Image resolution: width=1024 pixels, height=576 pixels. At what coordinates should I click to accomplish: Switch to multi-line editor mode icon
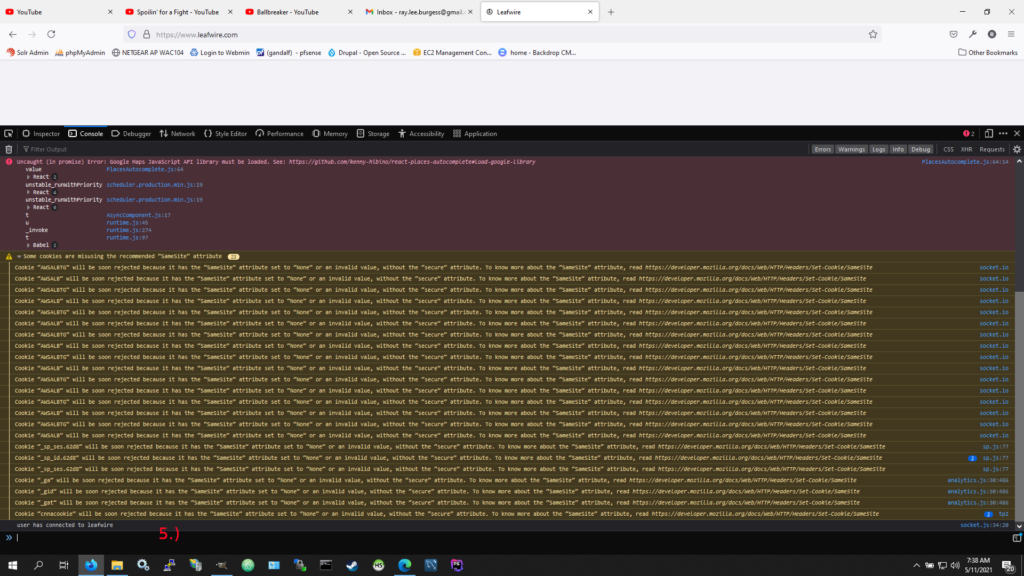click(1017, 537)
